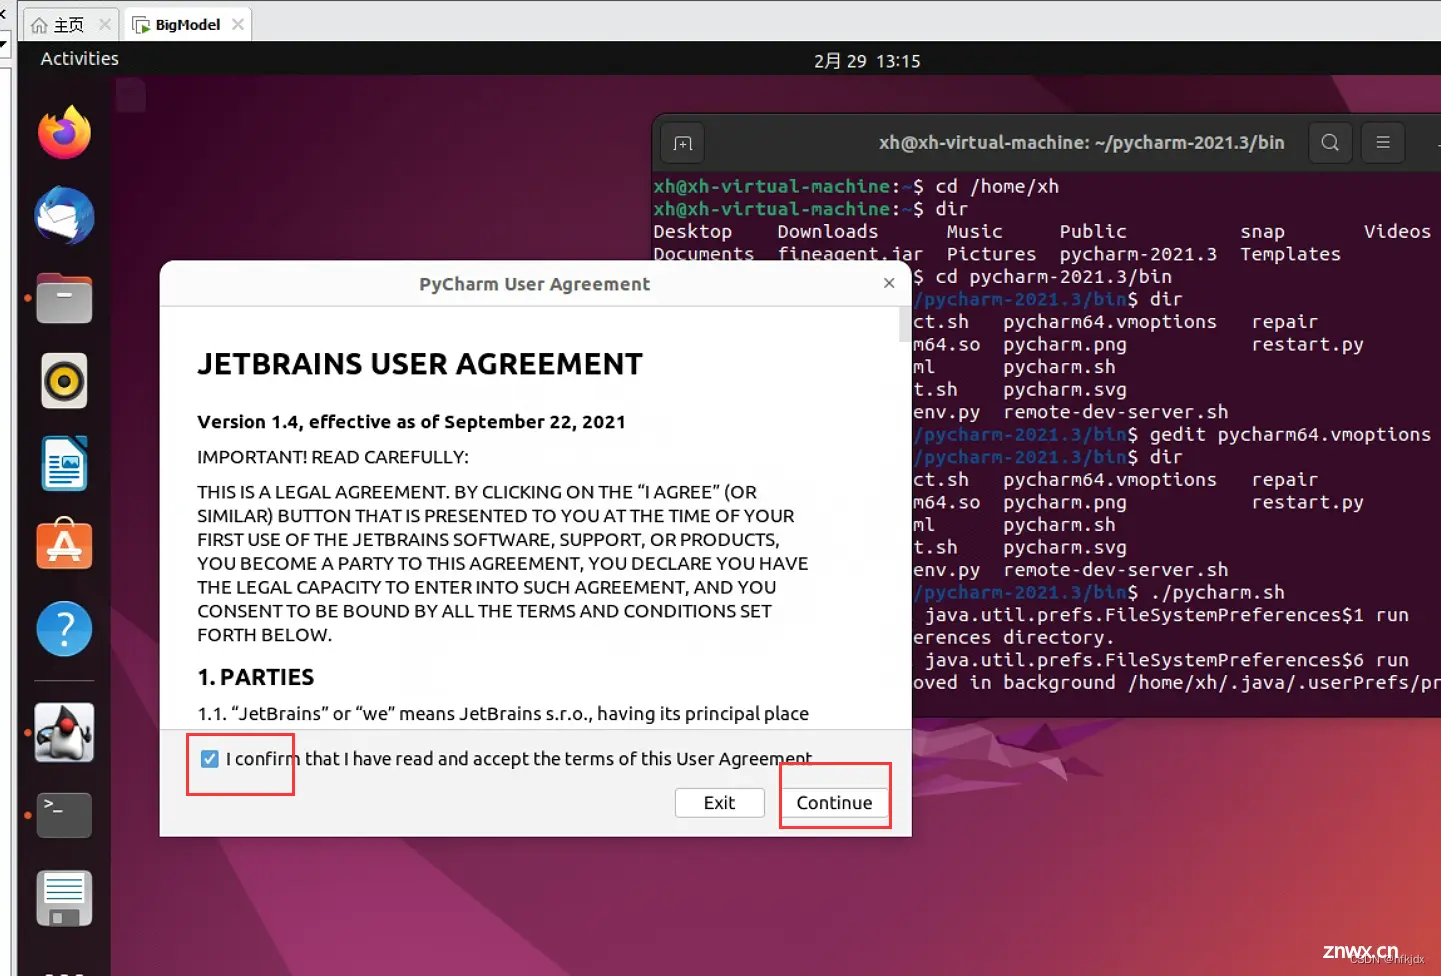The height and width of the screenshot is (976, 1441).
Task: Click 'gedit pycharm64.vmoptions' command in terminal
Action: (1290, 435)
